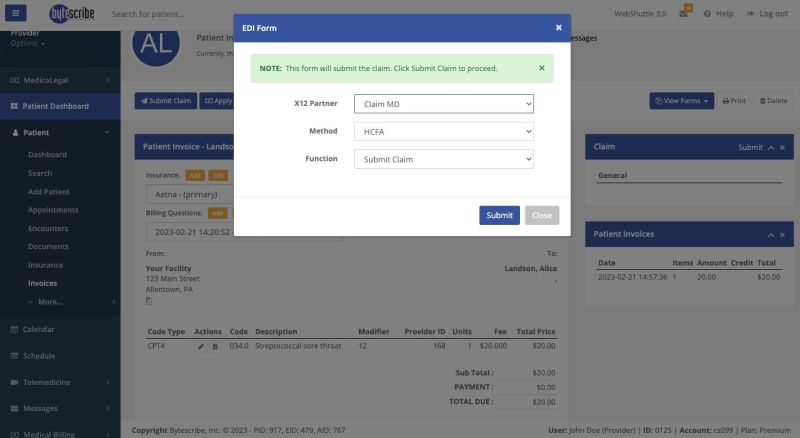This screenshot has width=800, height=438.
Task: Log out using the top-right link
Action: [767, 14]
